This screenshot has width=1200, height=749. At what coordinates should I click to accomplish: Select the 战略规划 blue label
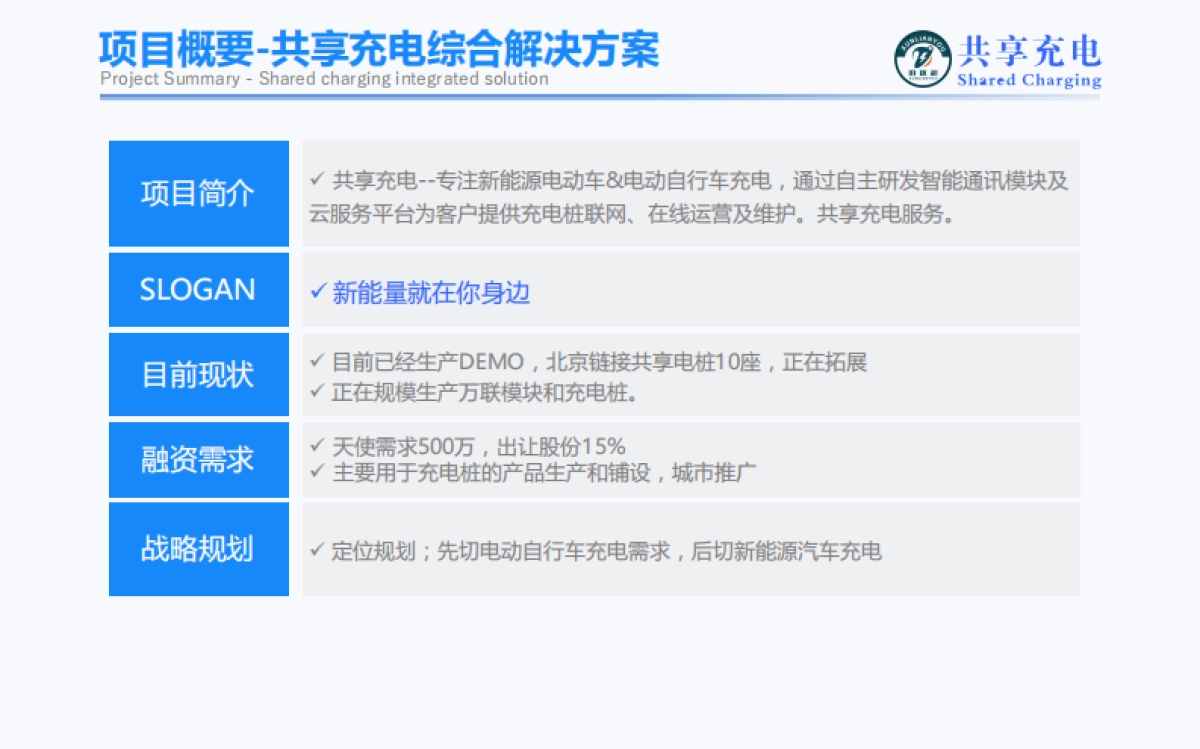pos(198,548)
